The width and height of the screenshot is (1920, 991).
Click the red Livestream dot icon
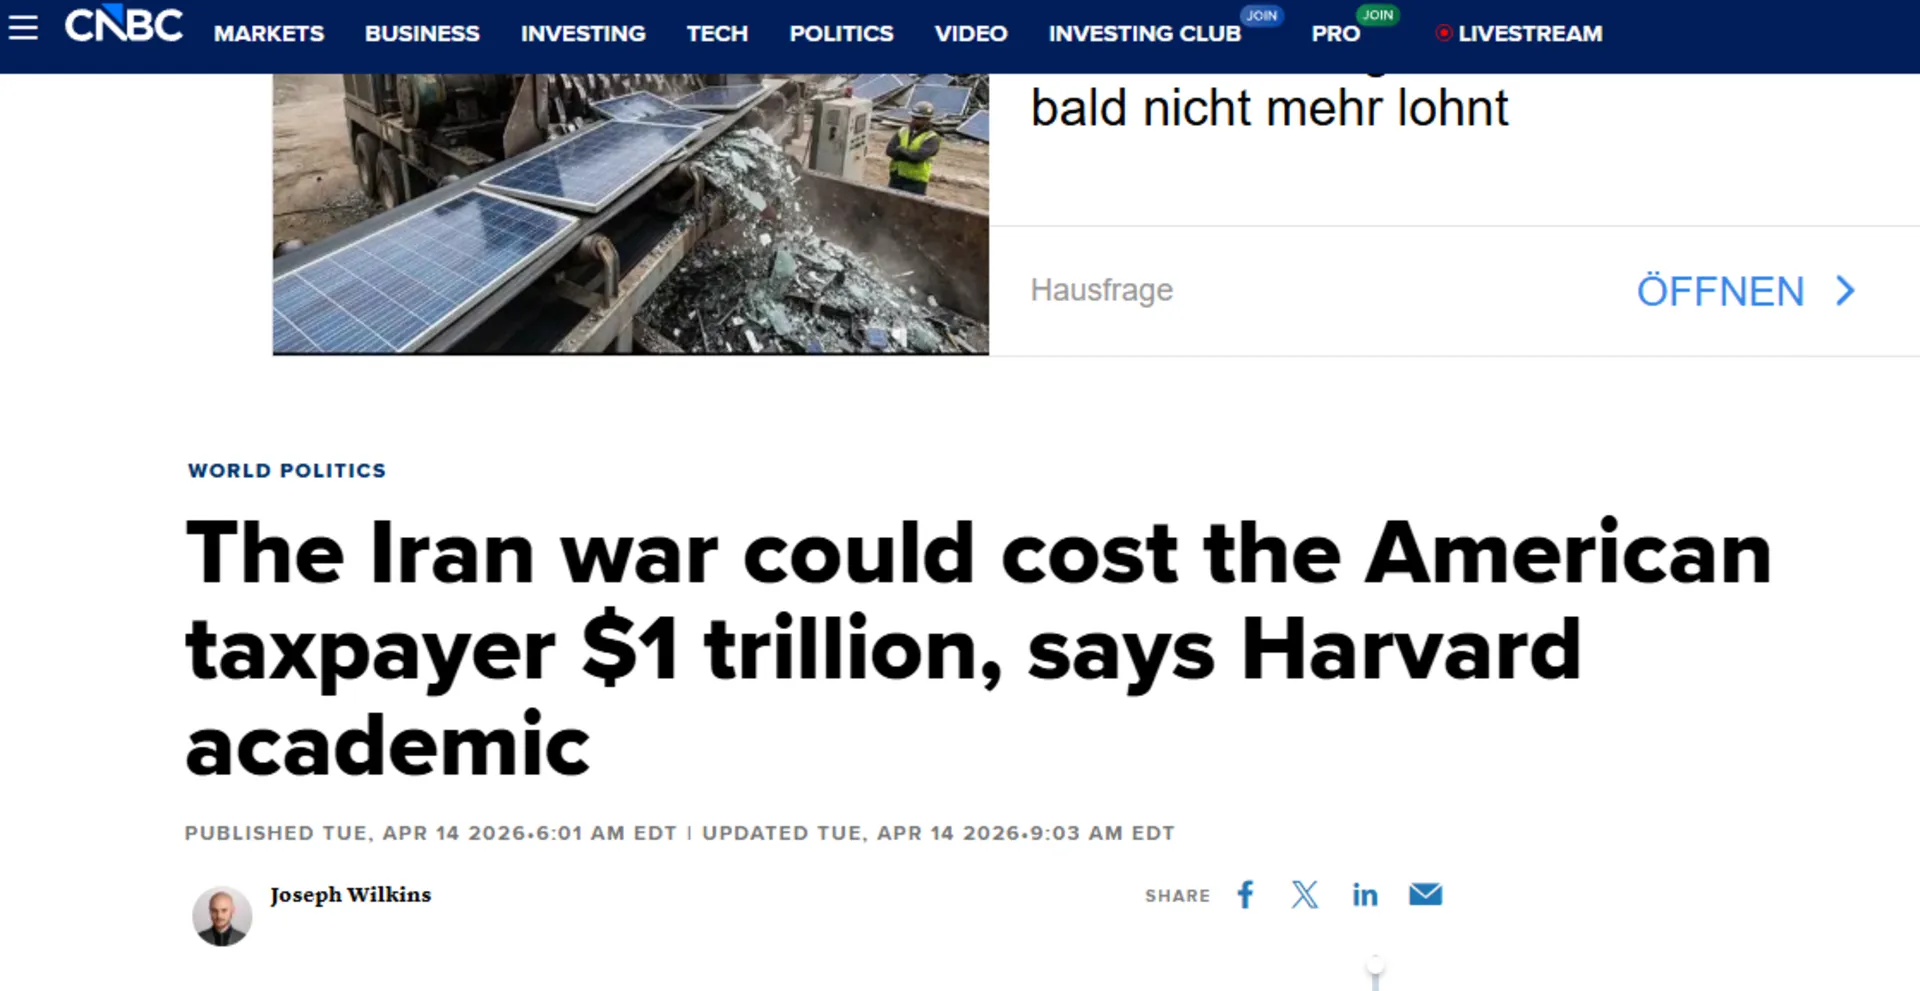pyautogui.click(x=1443, y=33)
